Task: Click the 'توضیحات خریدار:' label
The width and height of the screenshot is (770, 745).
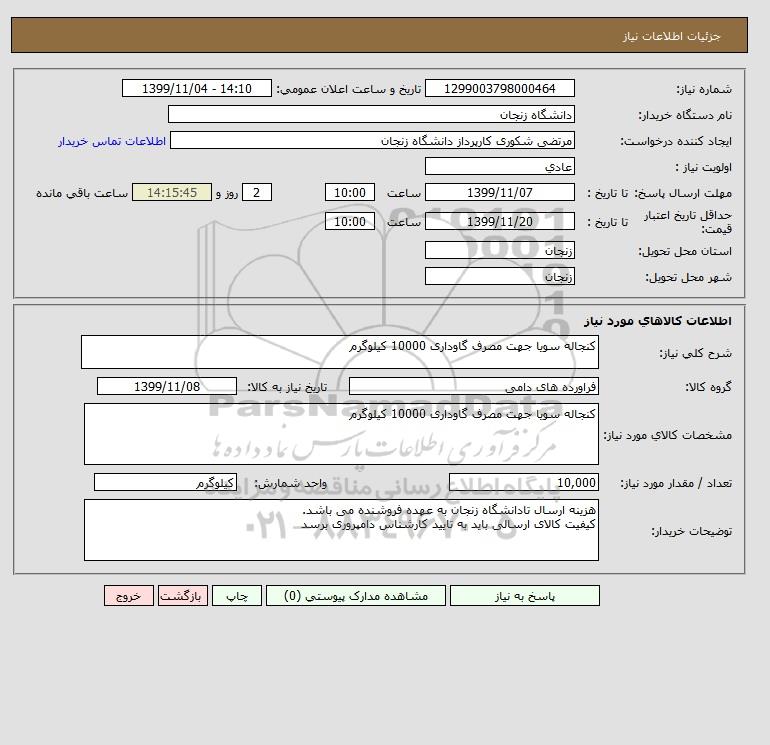Action: 691,531
